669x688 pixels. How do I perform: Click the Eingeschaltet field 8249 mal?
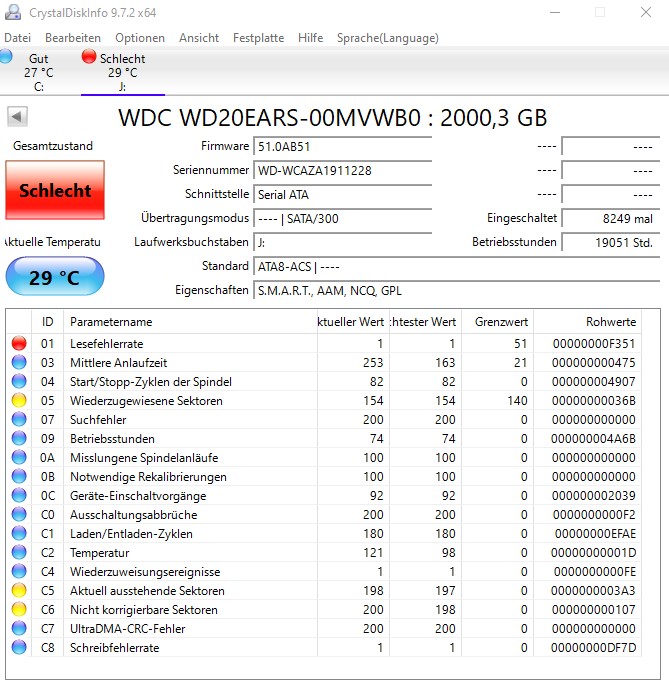(x=611, y=218)
